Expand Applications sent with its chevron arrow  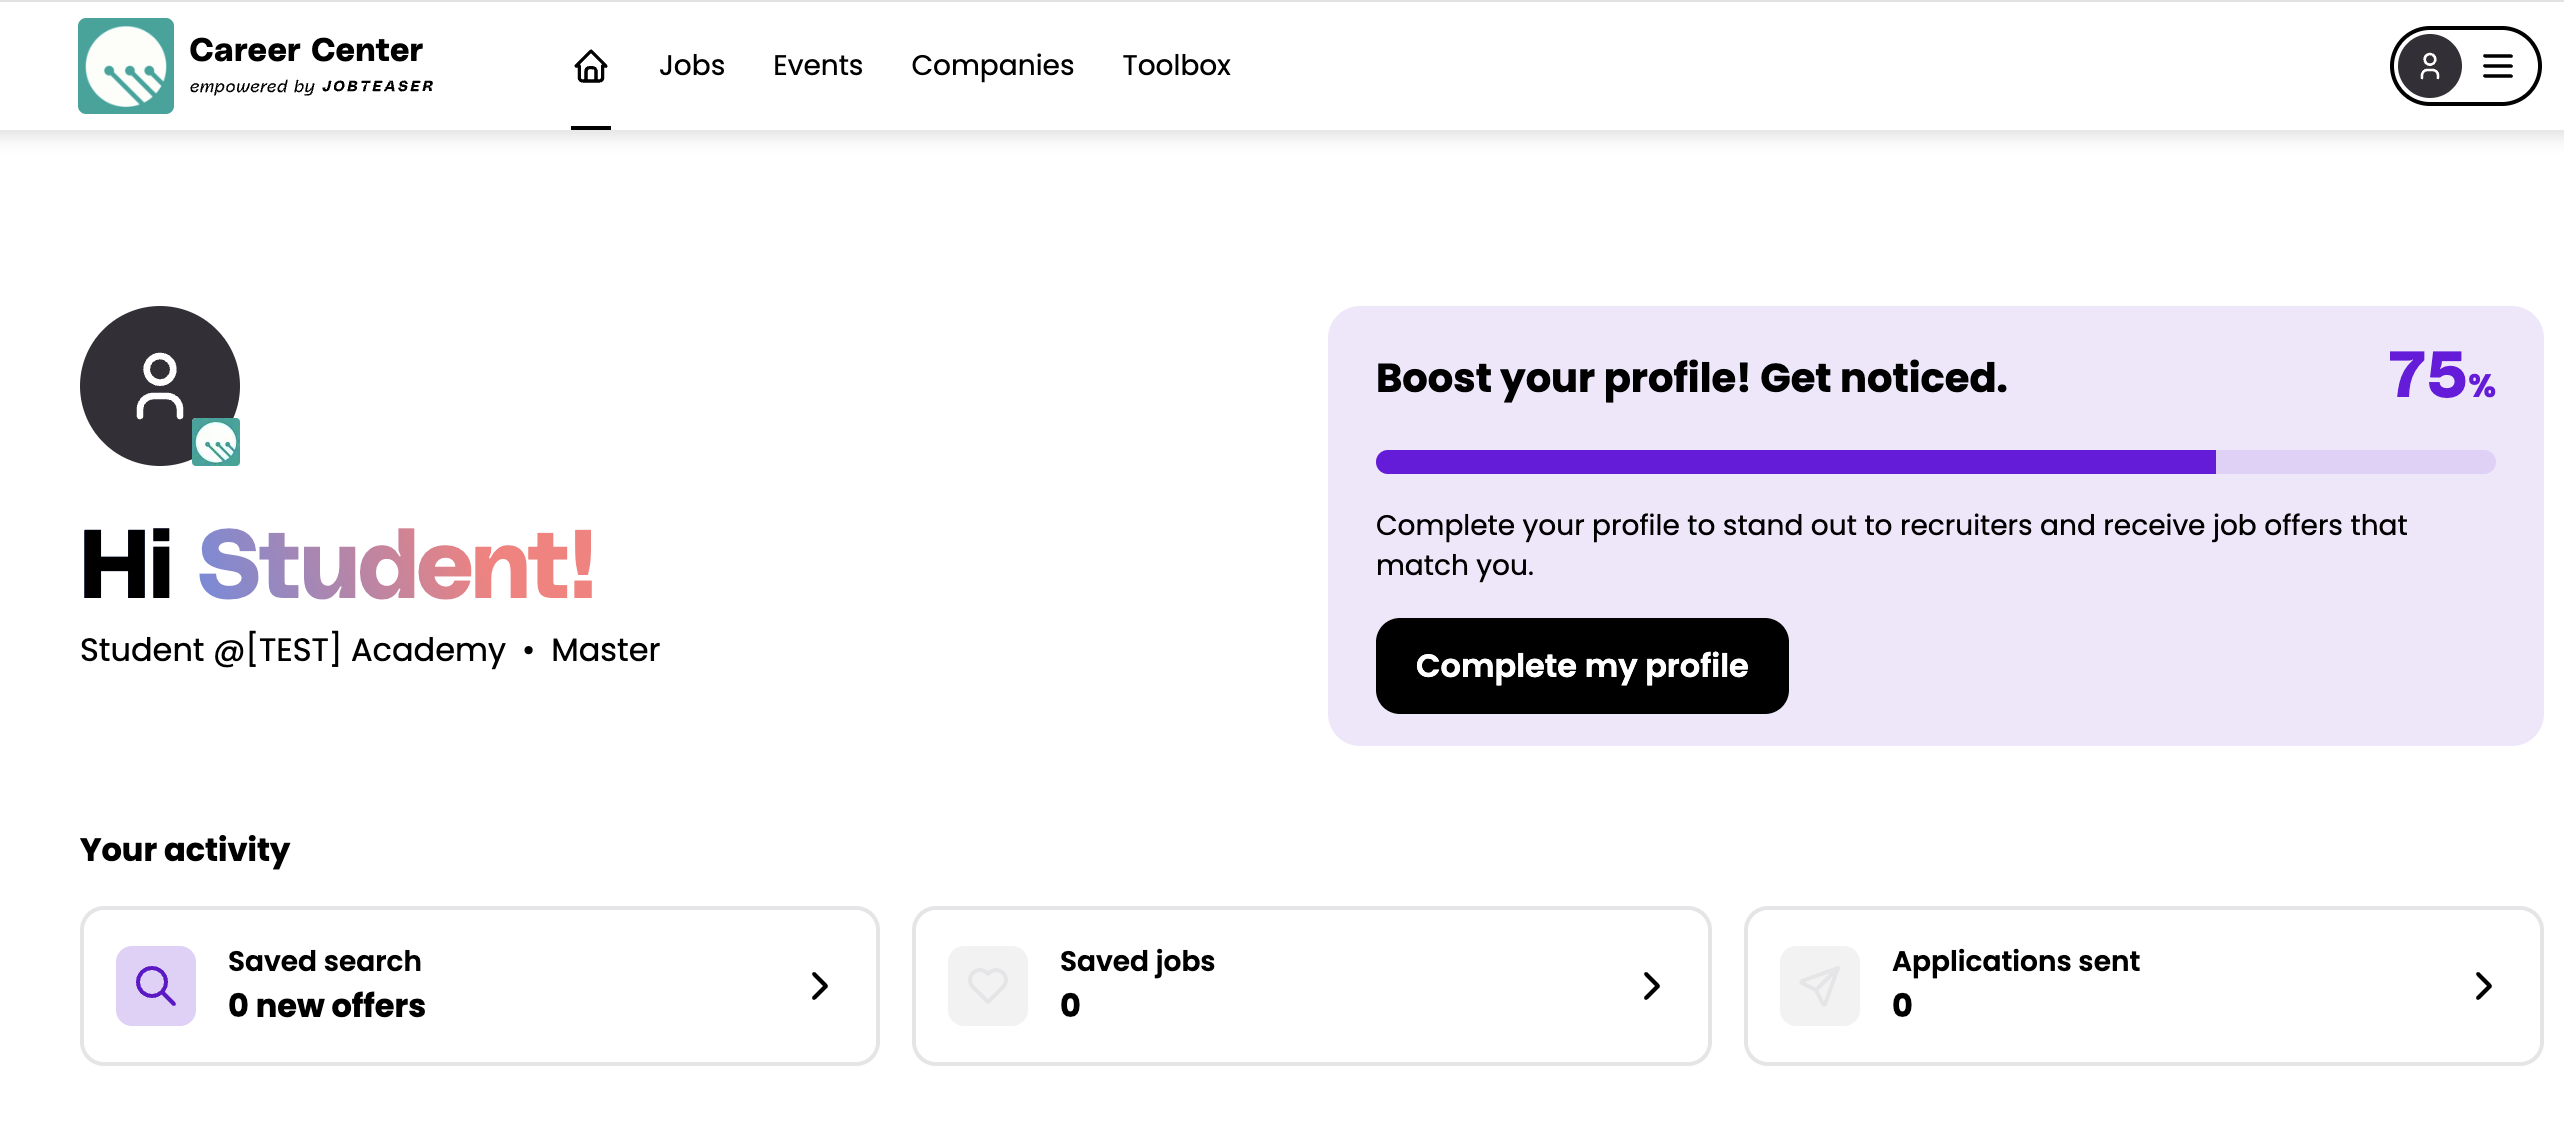[2483, 986]
